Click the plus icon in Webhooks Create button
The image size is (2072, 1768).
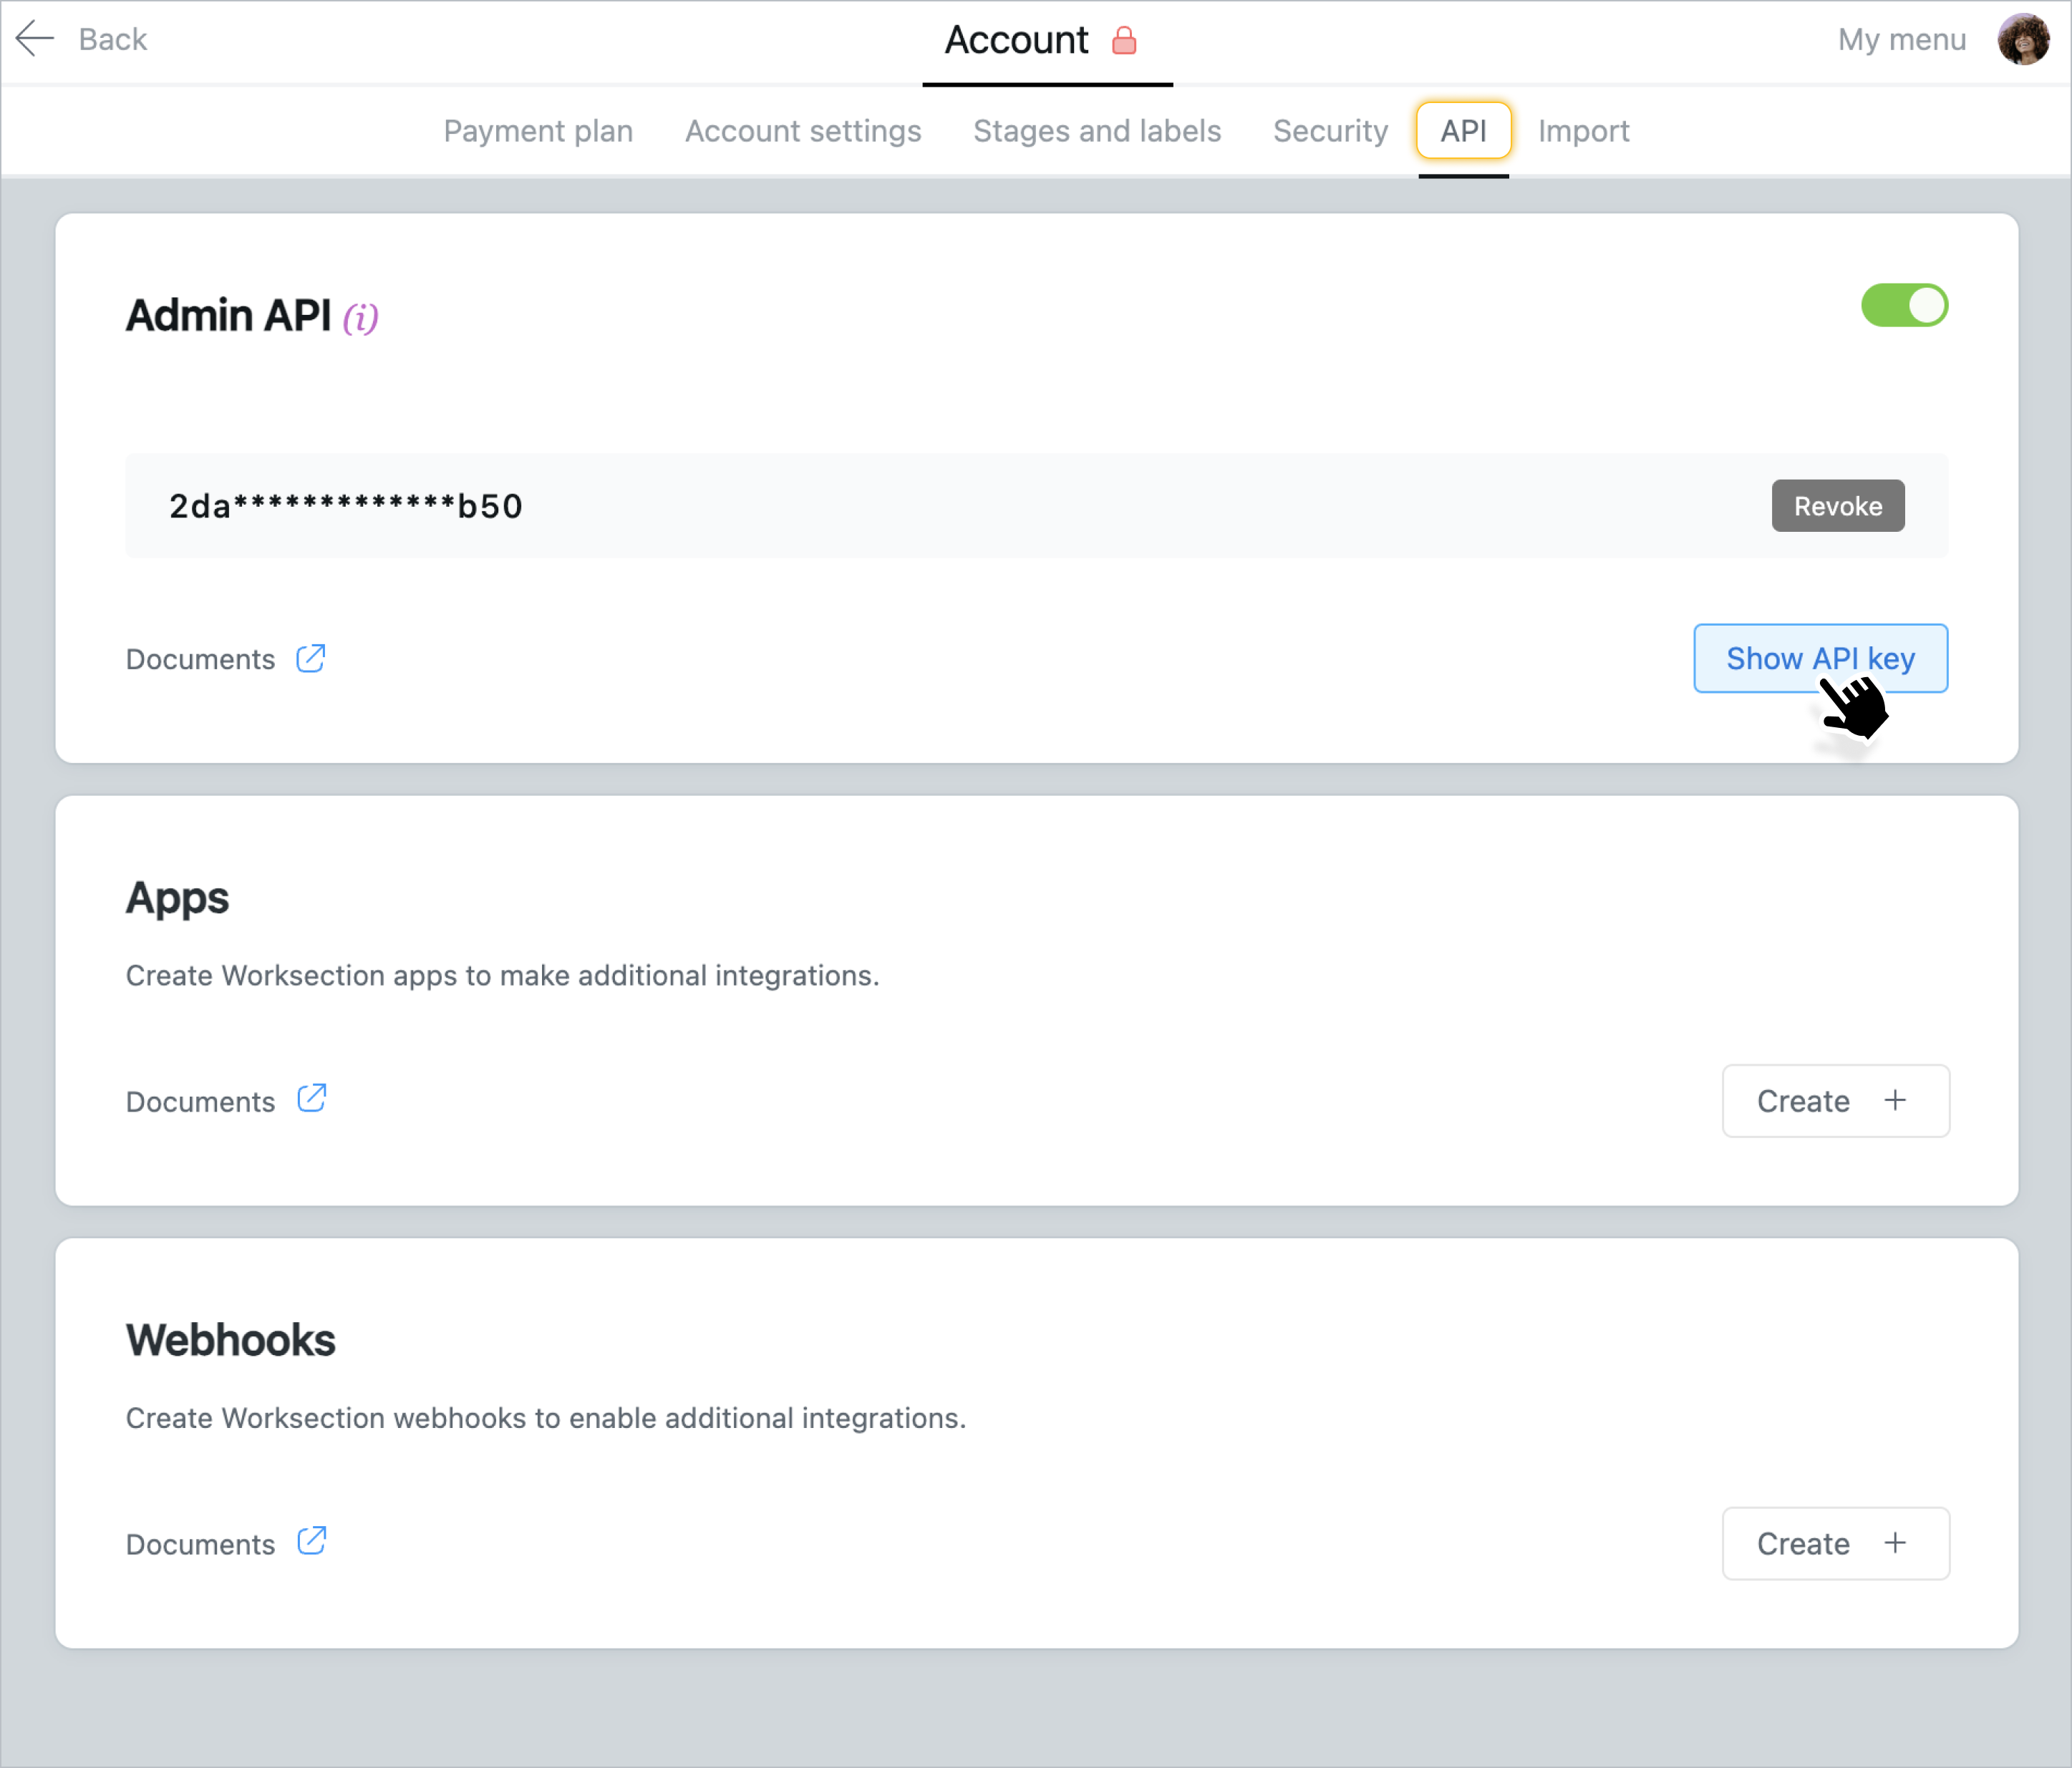[1895, 1543]
